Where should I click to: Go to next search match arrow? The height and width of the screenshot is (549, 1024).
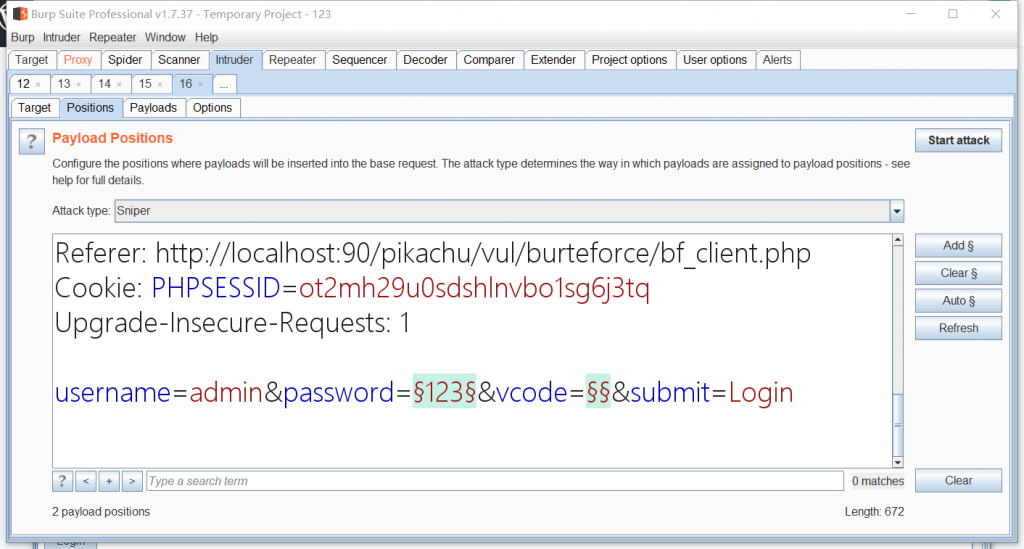132,481
